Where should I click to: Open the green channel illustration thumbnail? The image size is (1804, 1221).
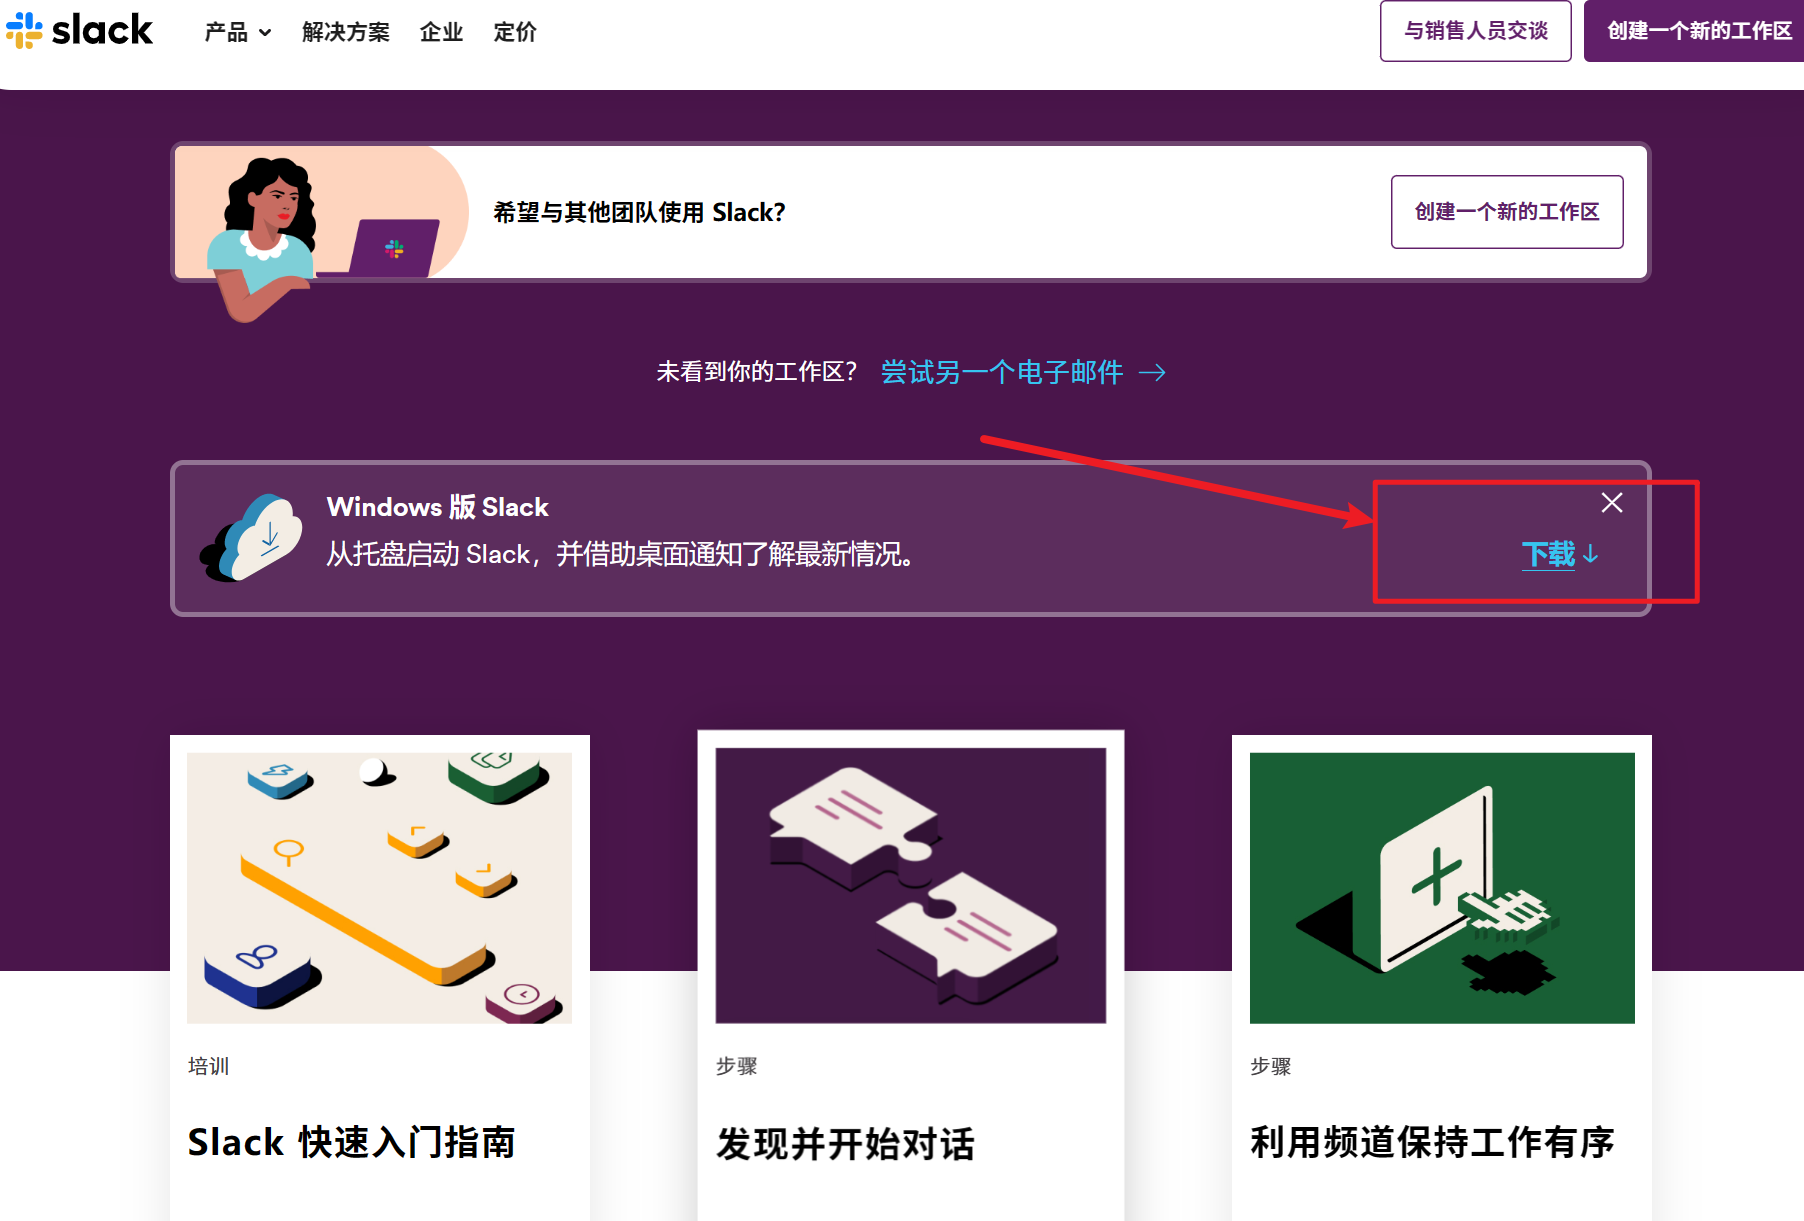point(1442,888)
